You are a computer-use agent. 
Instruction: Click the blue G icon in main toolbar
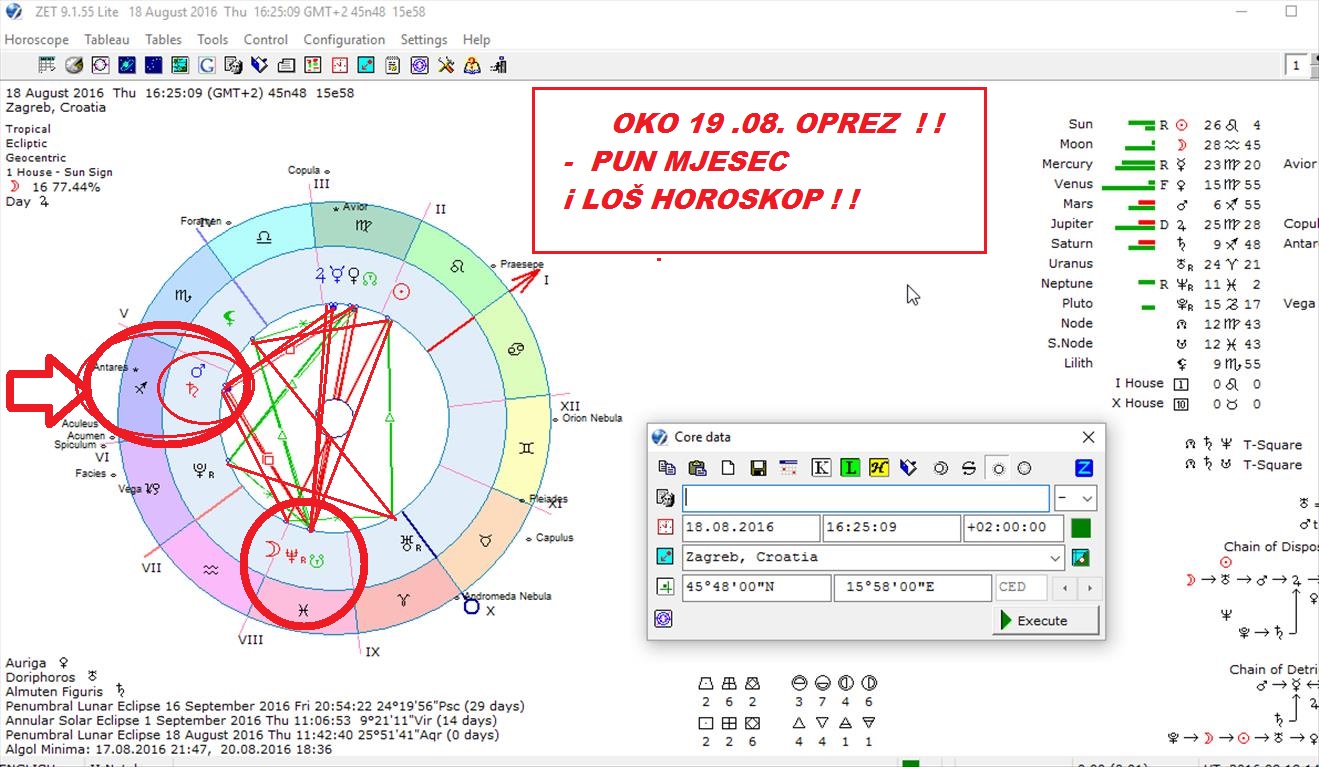pos(207,66)
